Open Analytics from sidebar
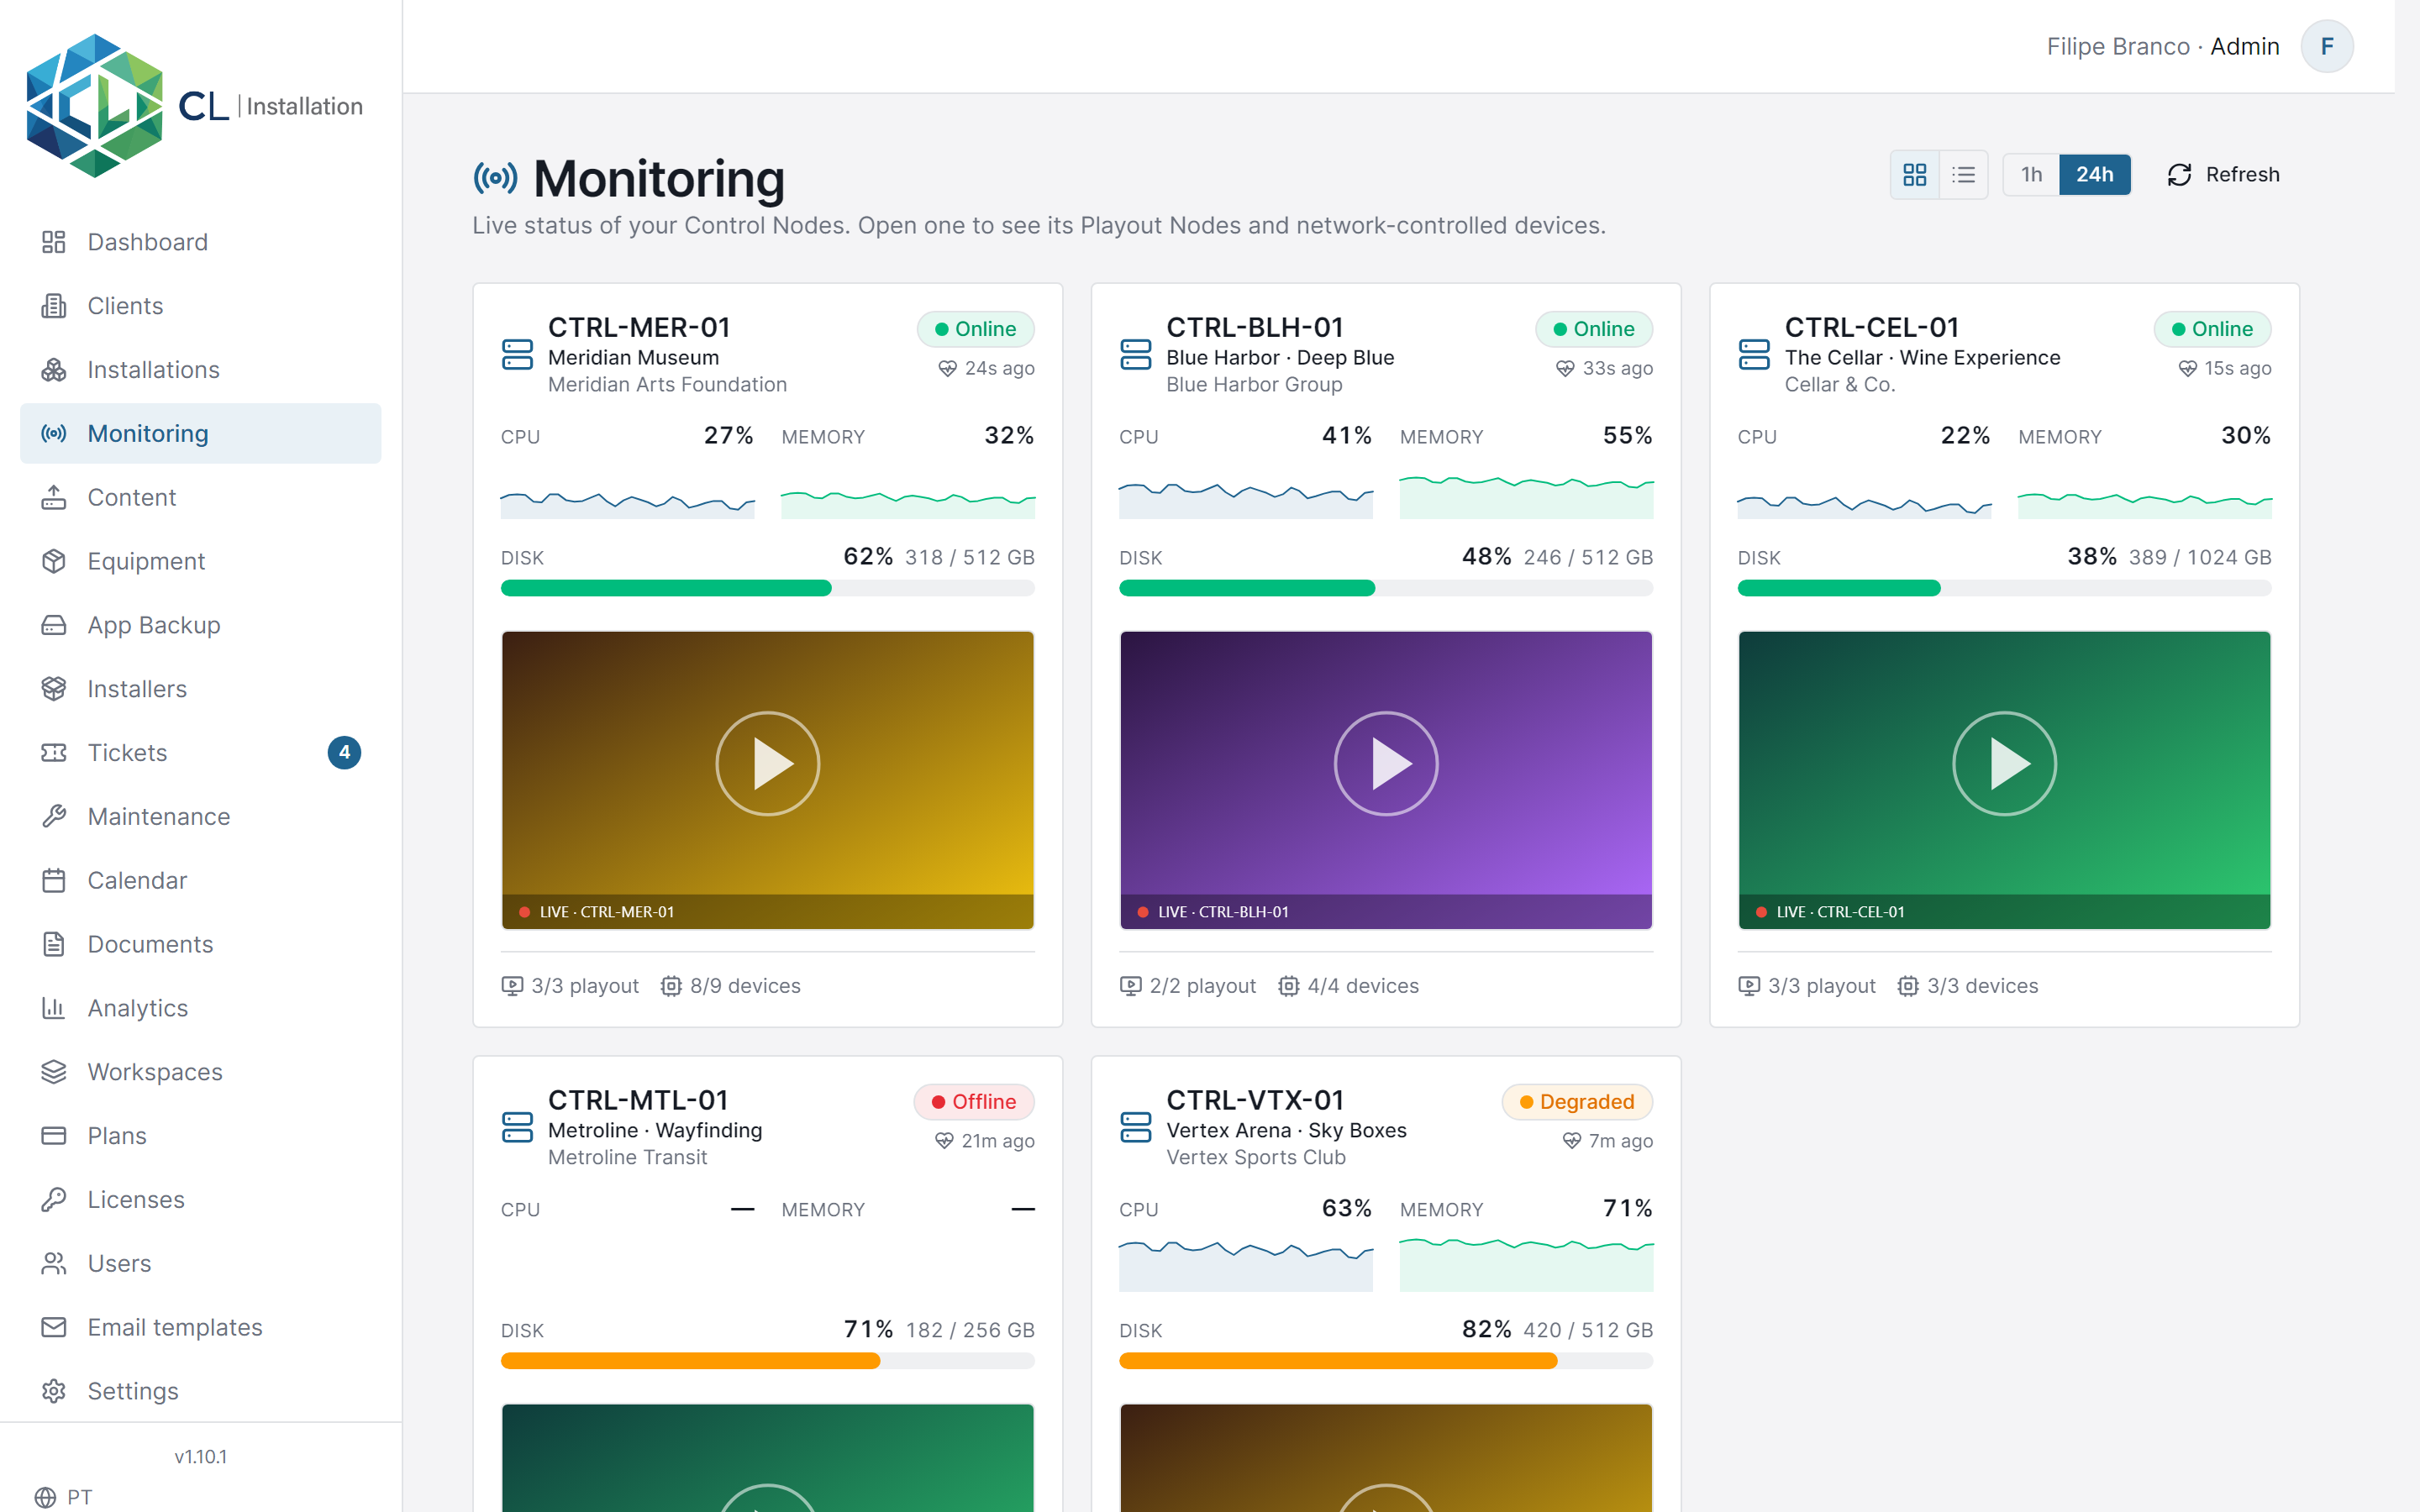Viewport: 2420px width, 1512px height. tap(200, 1008)
